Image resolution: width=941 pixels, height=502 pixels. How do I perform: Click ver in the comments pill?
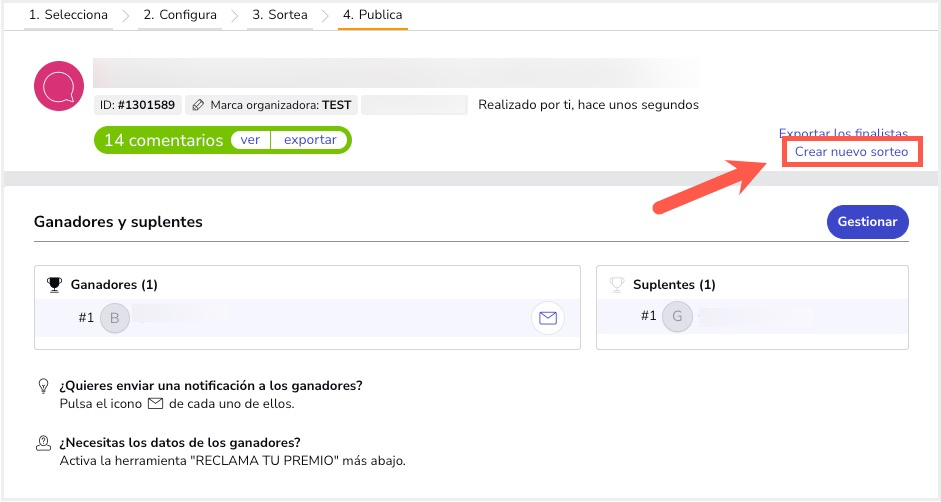[x=250, y=140]
